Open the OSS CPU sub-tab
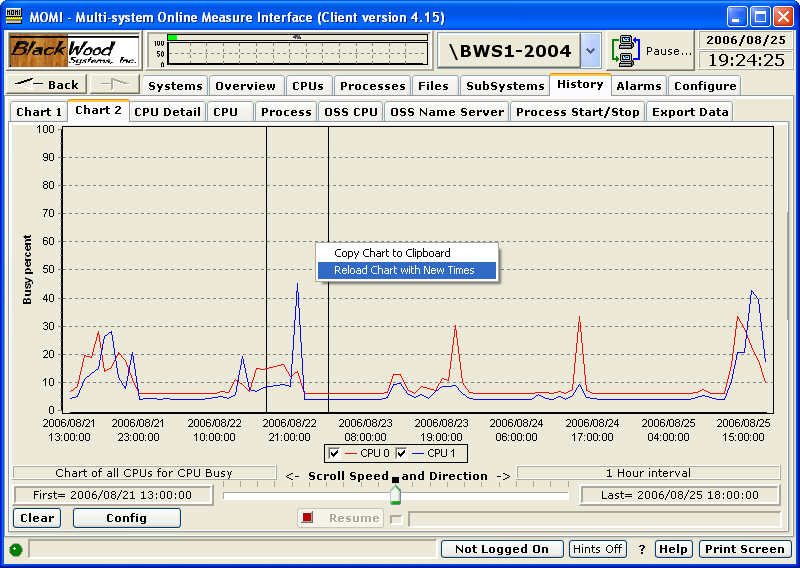 coord(351,112)
